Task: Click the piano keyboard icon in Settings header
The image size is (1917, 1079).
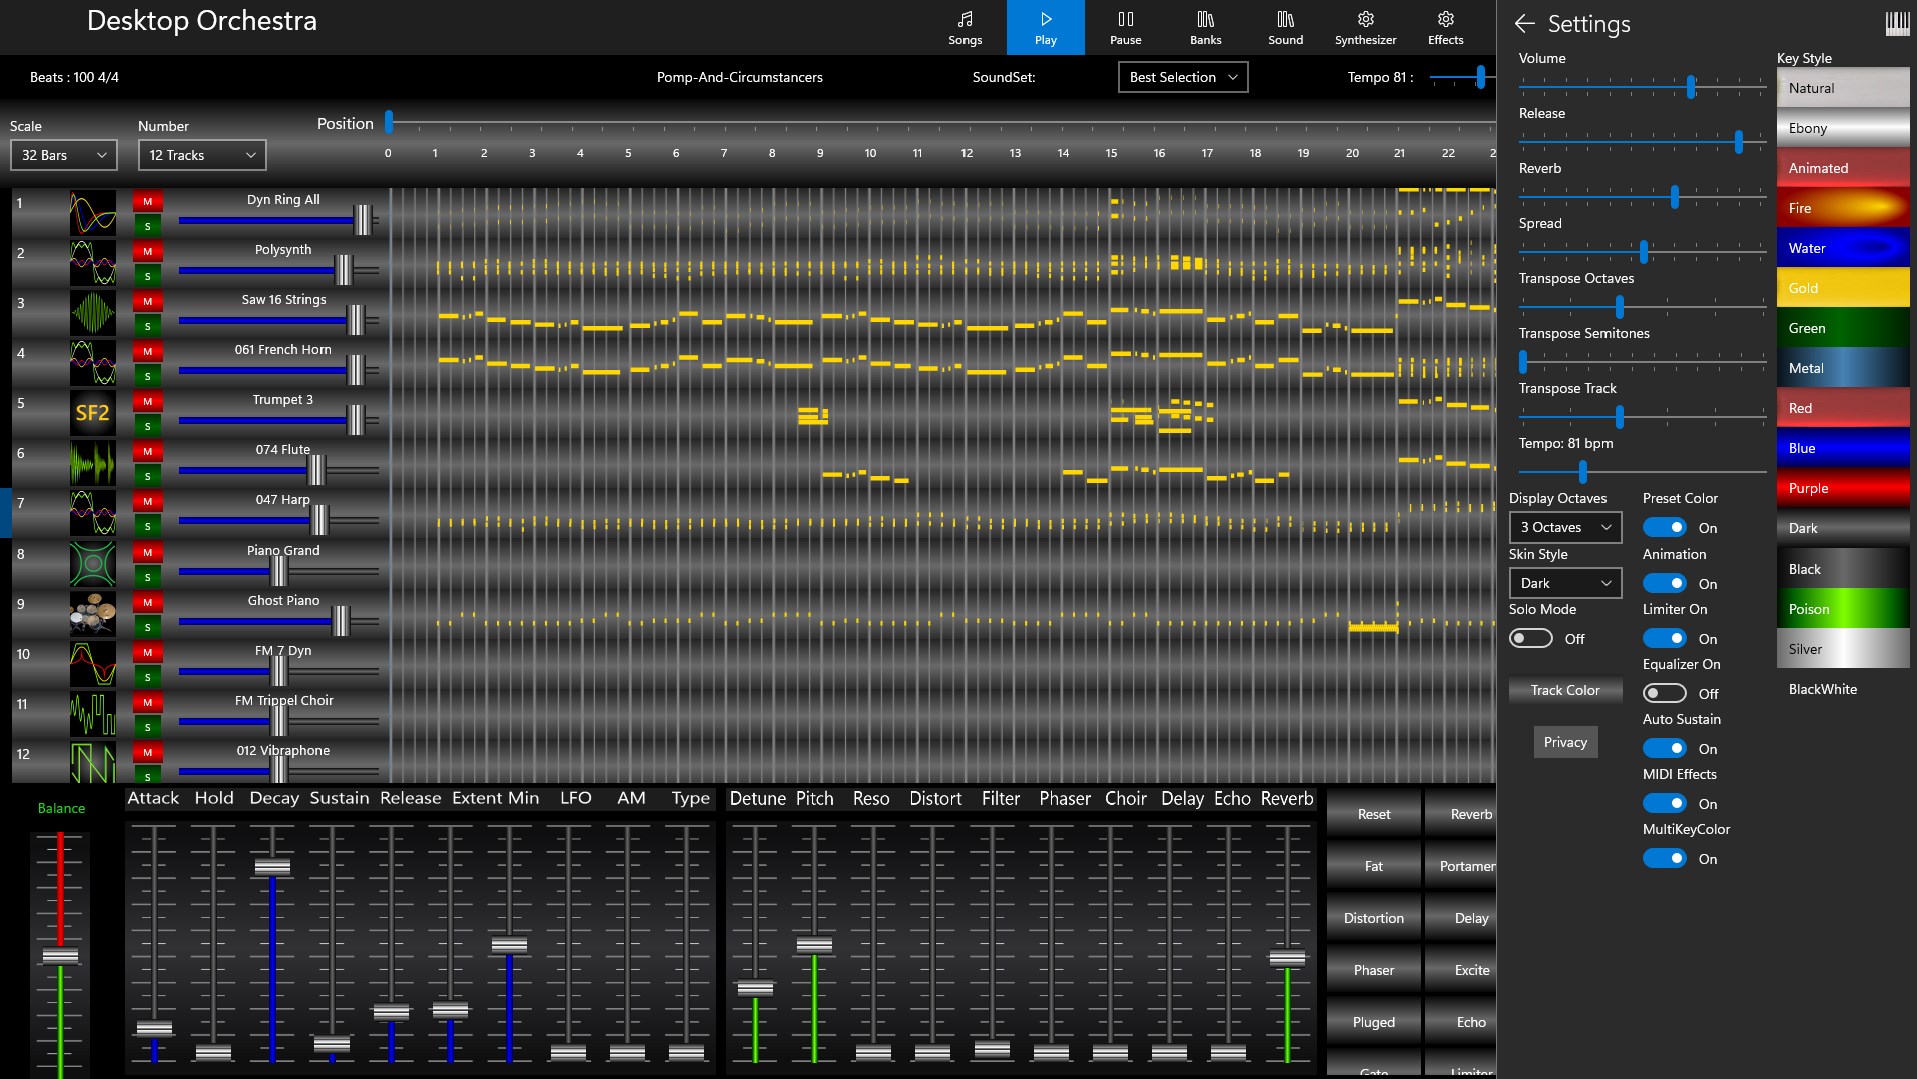Action: point(1896,22)
